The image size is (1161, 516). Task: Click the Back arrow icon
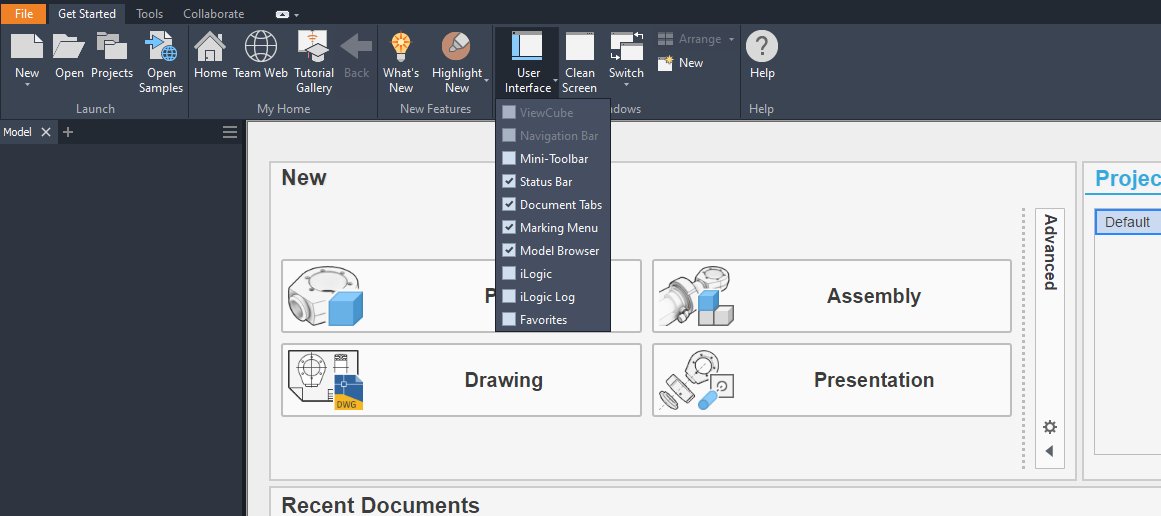click(356, 46)
